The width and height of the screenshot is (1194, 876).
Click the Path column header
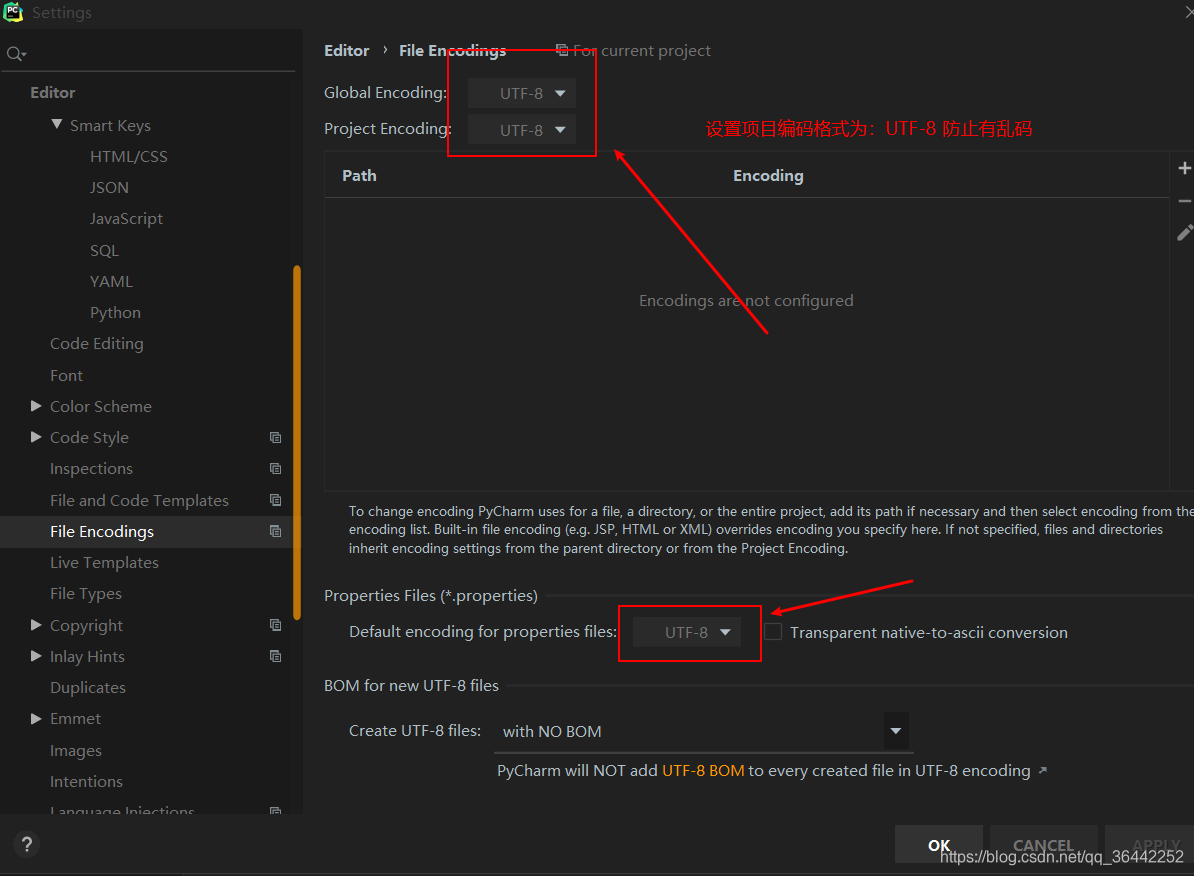(359, 175)
